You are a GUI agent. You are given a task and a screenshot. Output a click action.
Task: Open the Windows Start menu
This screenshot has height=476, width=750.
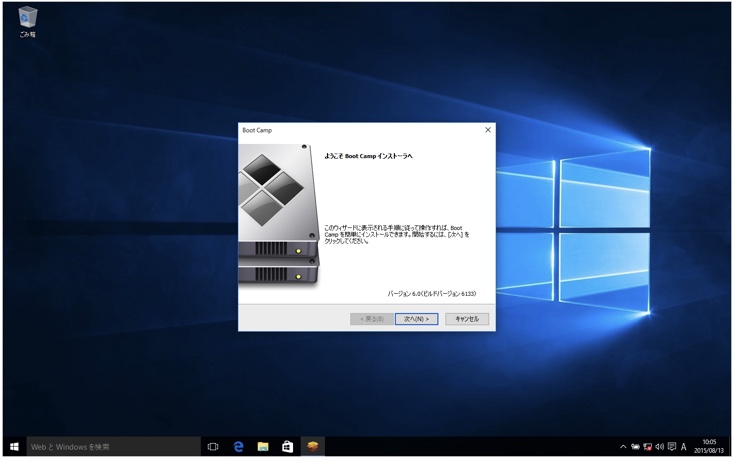(14, 447)
